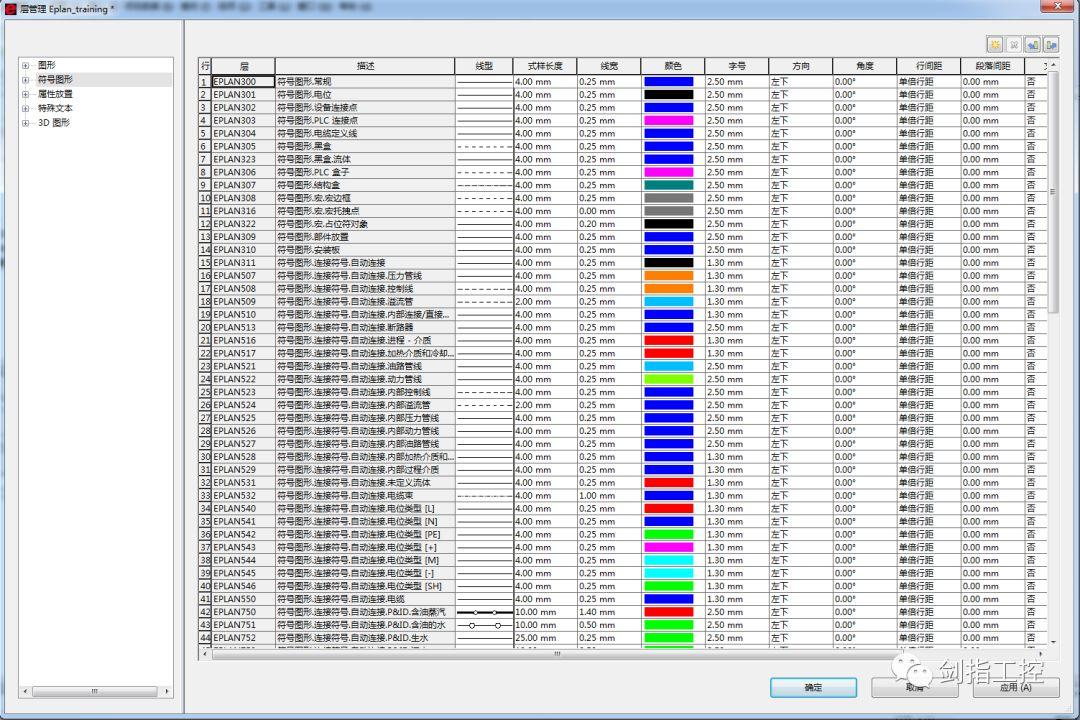1080x720 pixels.
Task: Click the teal color swatch for EPLAN307
Action: [x=668, y=185]
